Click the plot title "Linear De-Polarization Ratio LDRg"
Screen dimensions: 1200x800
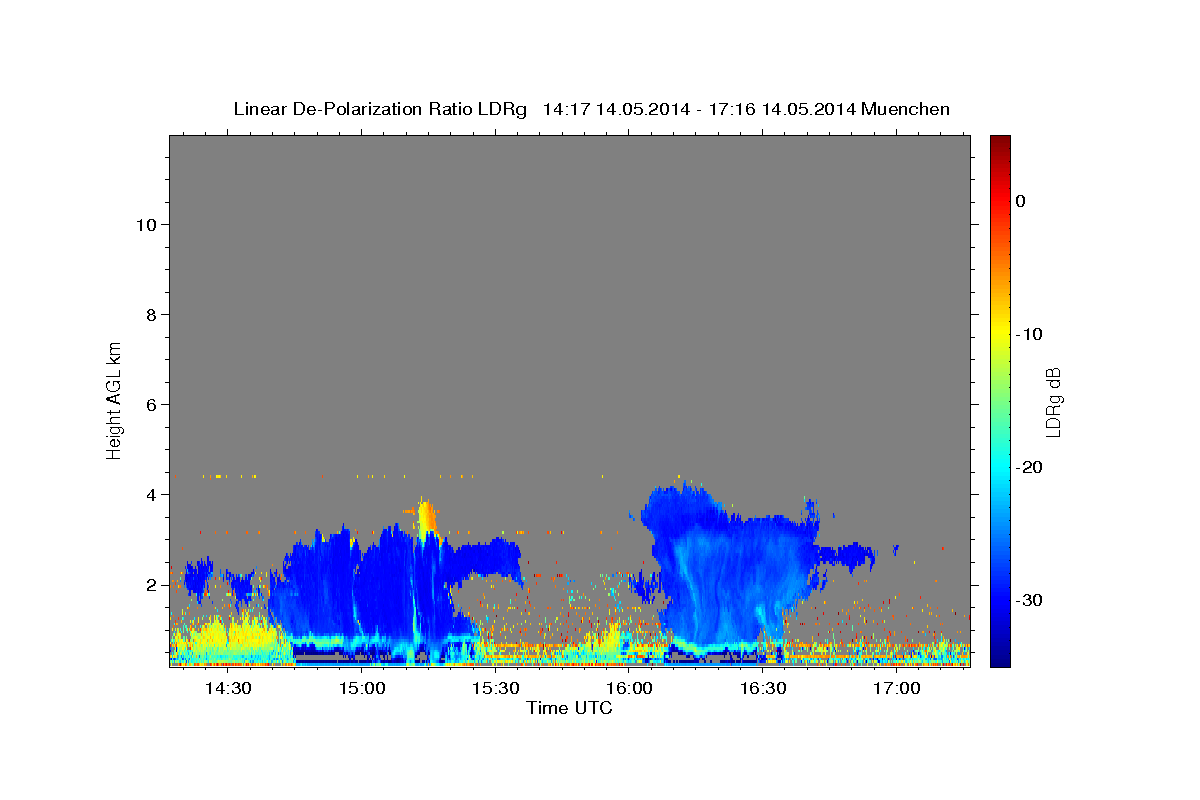pyautogui.click(x=380, y=109)
